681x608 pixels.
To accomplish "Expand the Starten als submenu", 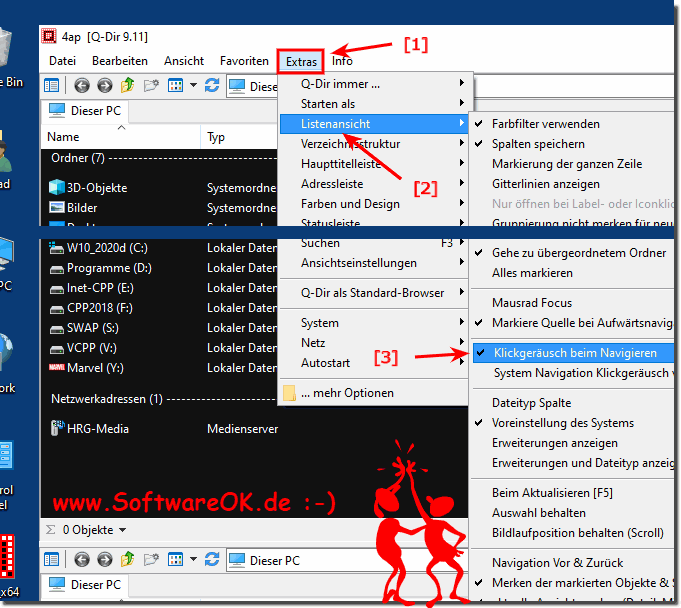I will 374,104.
